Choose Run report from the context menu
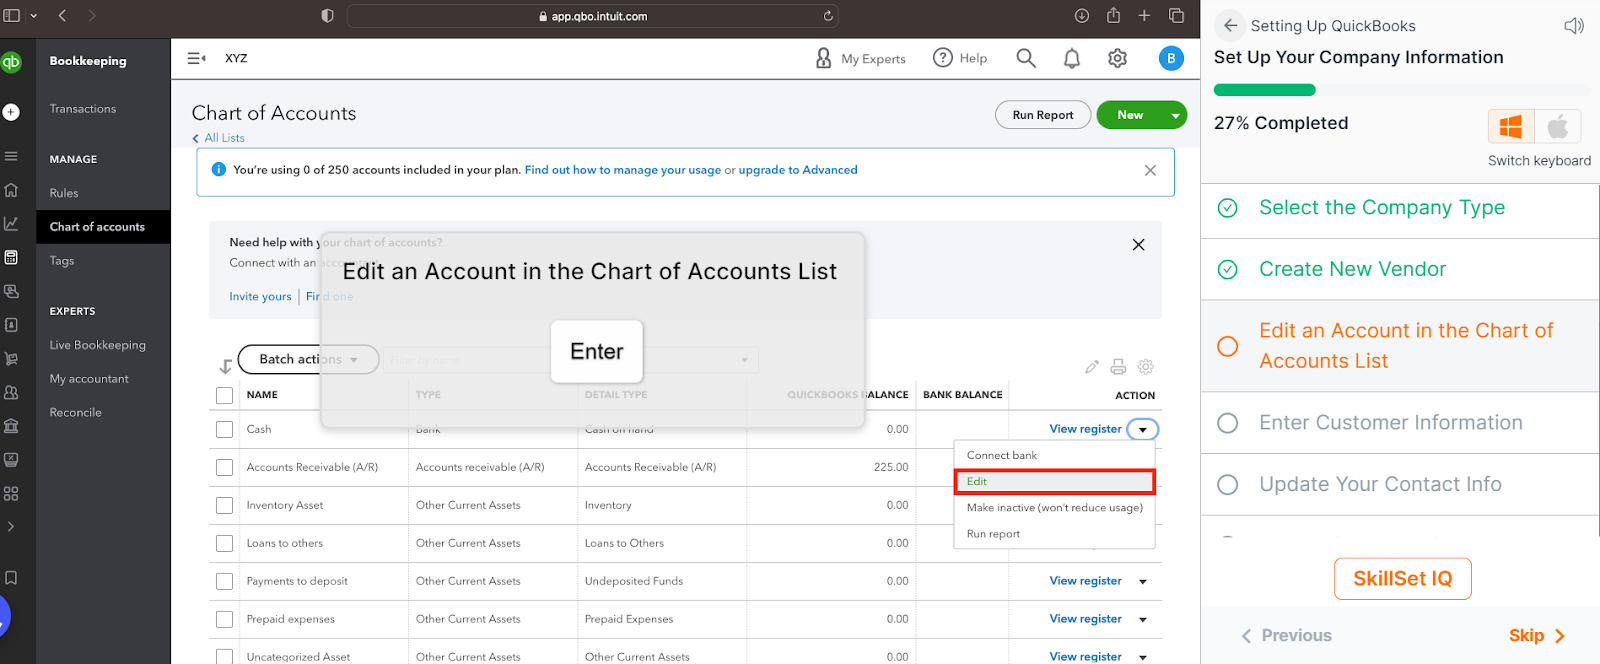This screenshot has width=1600, height=664. pos(1054,534)
